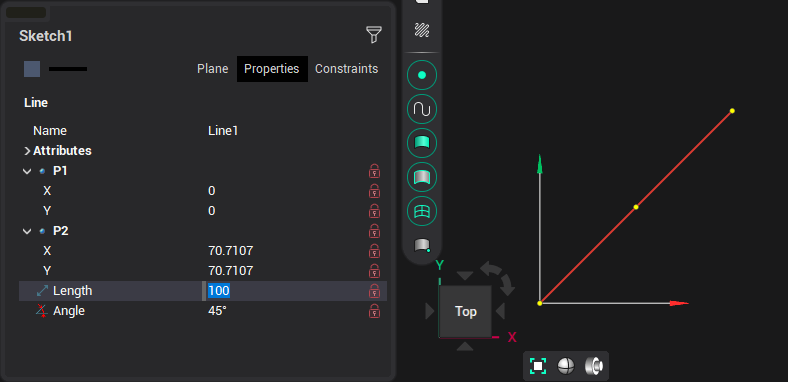788x382 pixels.
Task: Click the Angle constraint icon
Action: tap(42, 311)
